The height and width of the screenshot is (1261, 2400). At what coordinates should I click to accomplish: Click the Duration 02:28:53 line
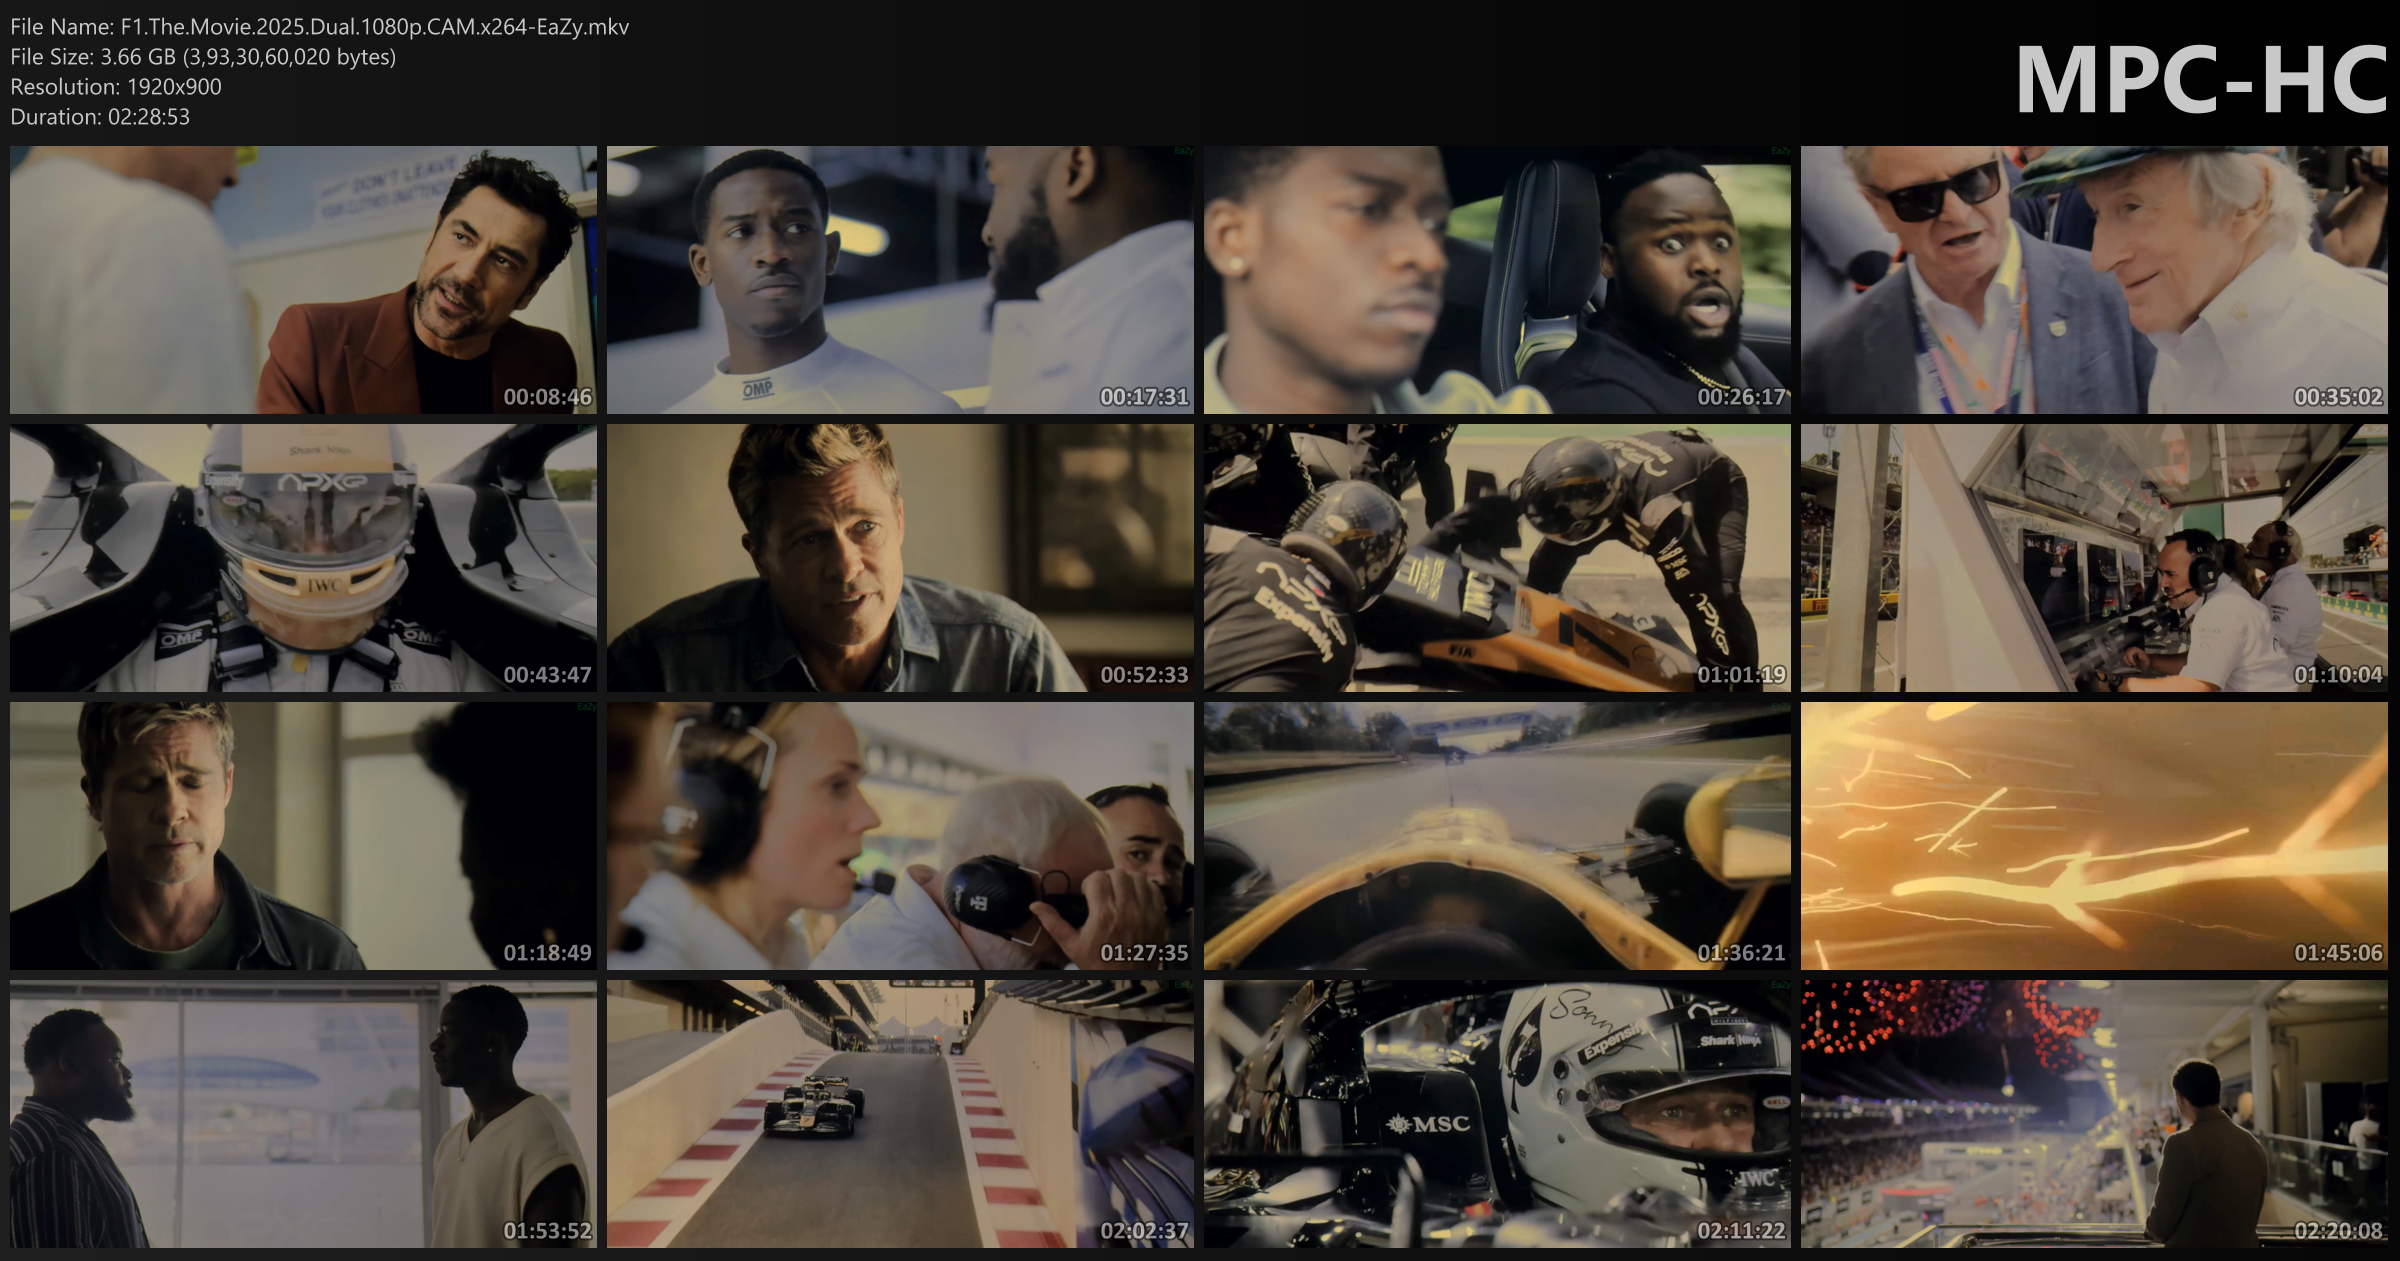[x=100, y=117]
